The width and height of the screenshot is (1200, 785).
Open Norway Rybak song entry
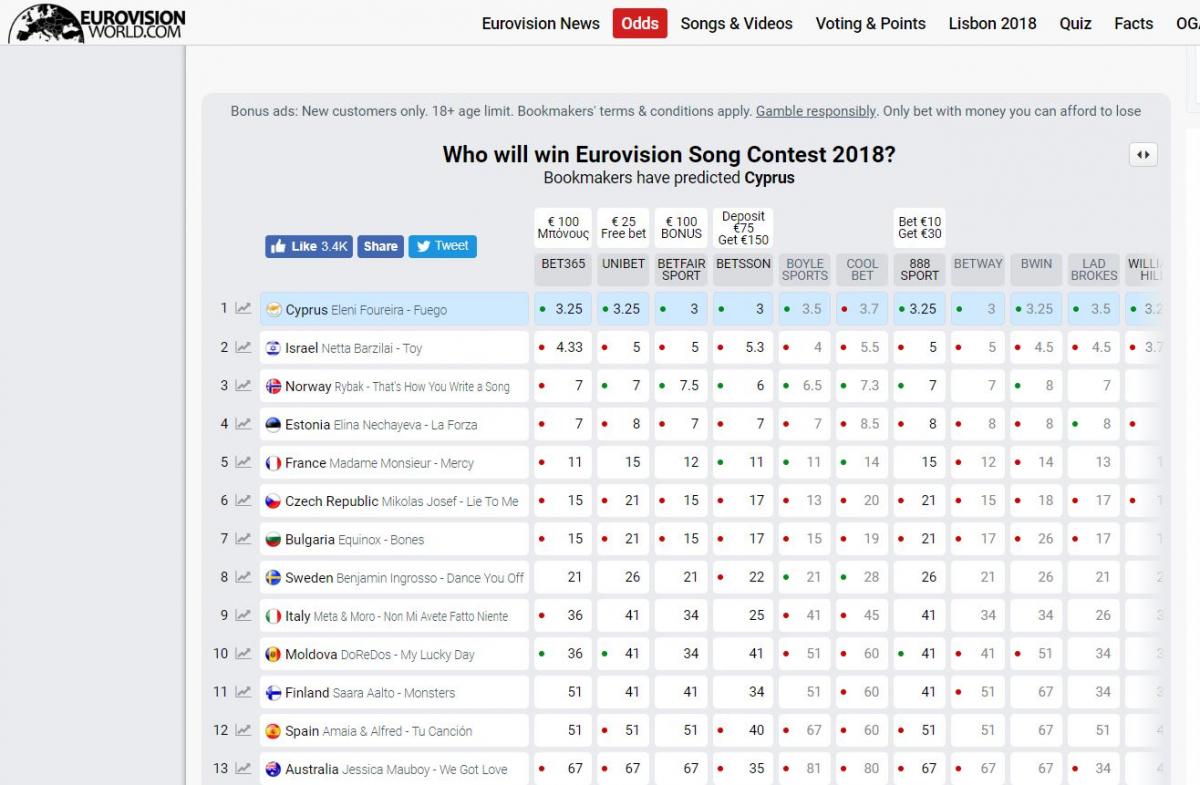[x=394, y=385]
